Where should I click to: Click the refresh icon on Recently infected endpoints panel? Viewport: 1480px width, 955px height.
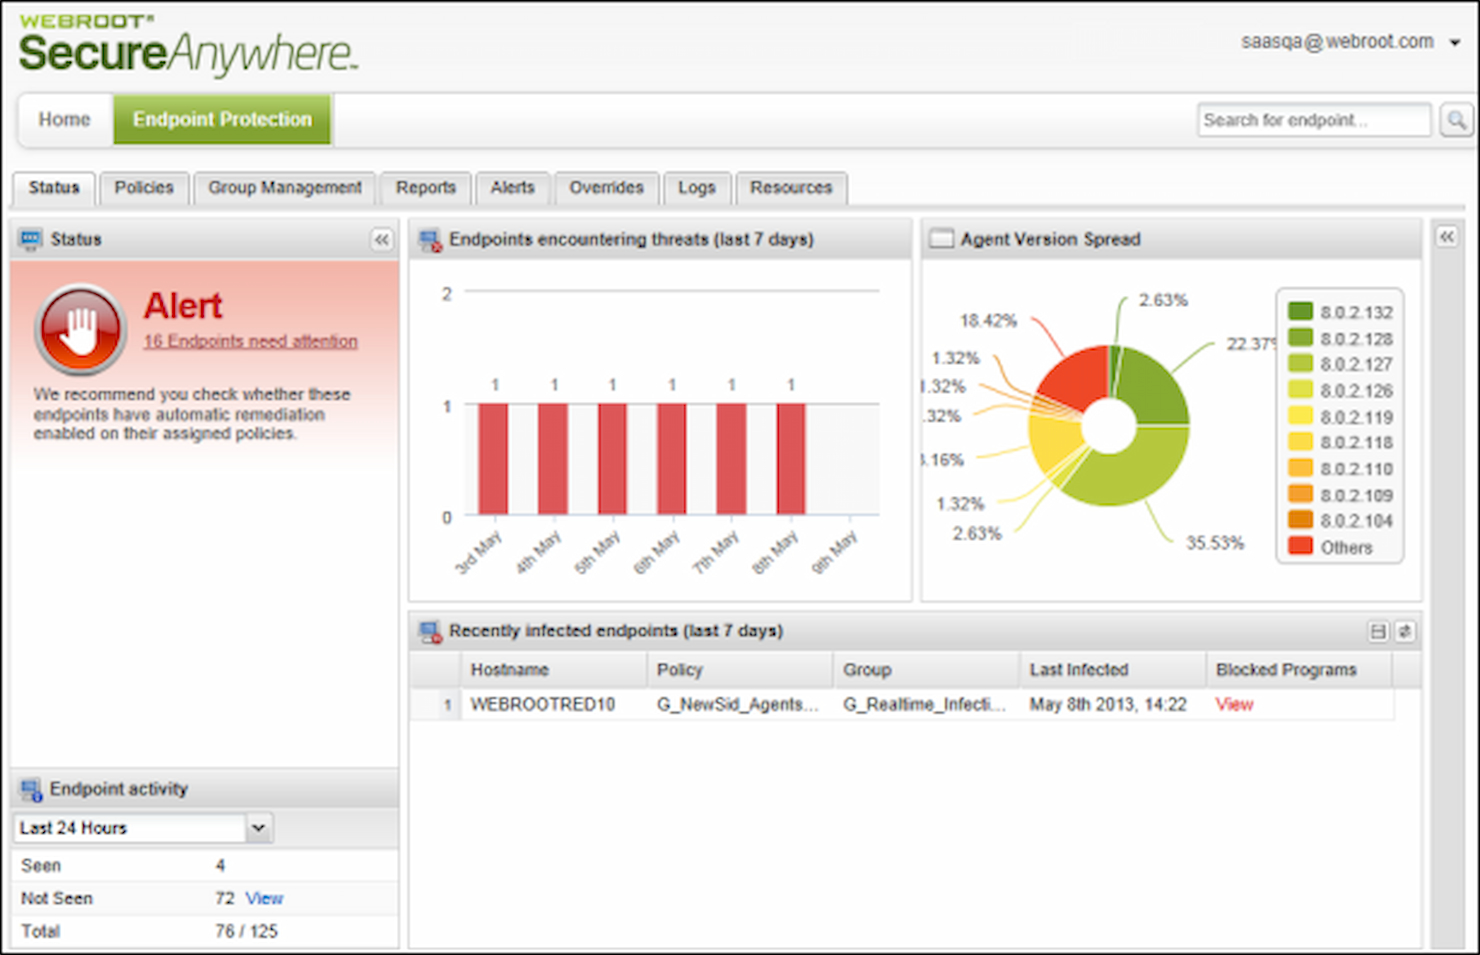(1404, 631)
